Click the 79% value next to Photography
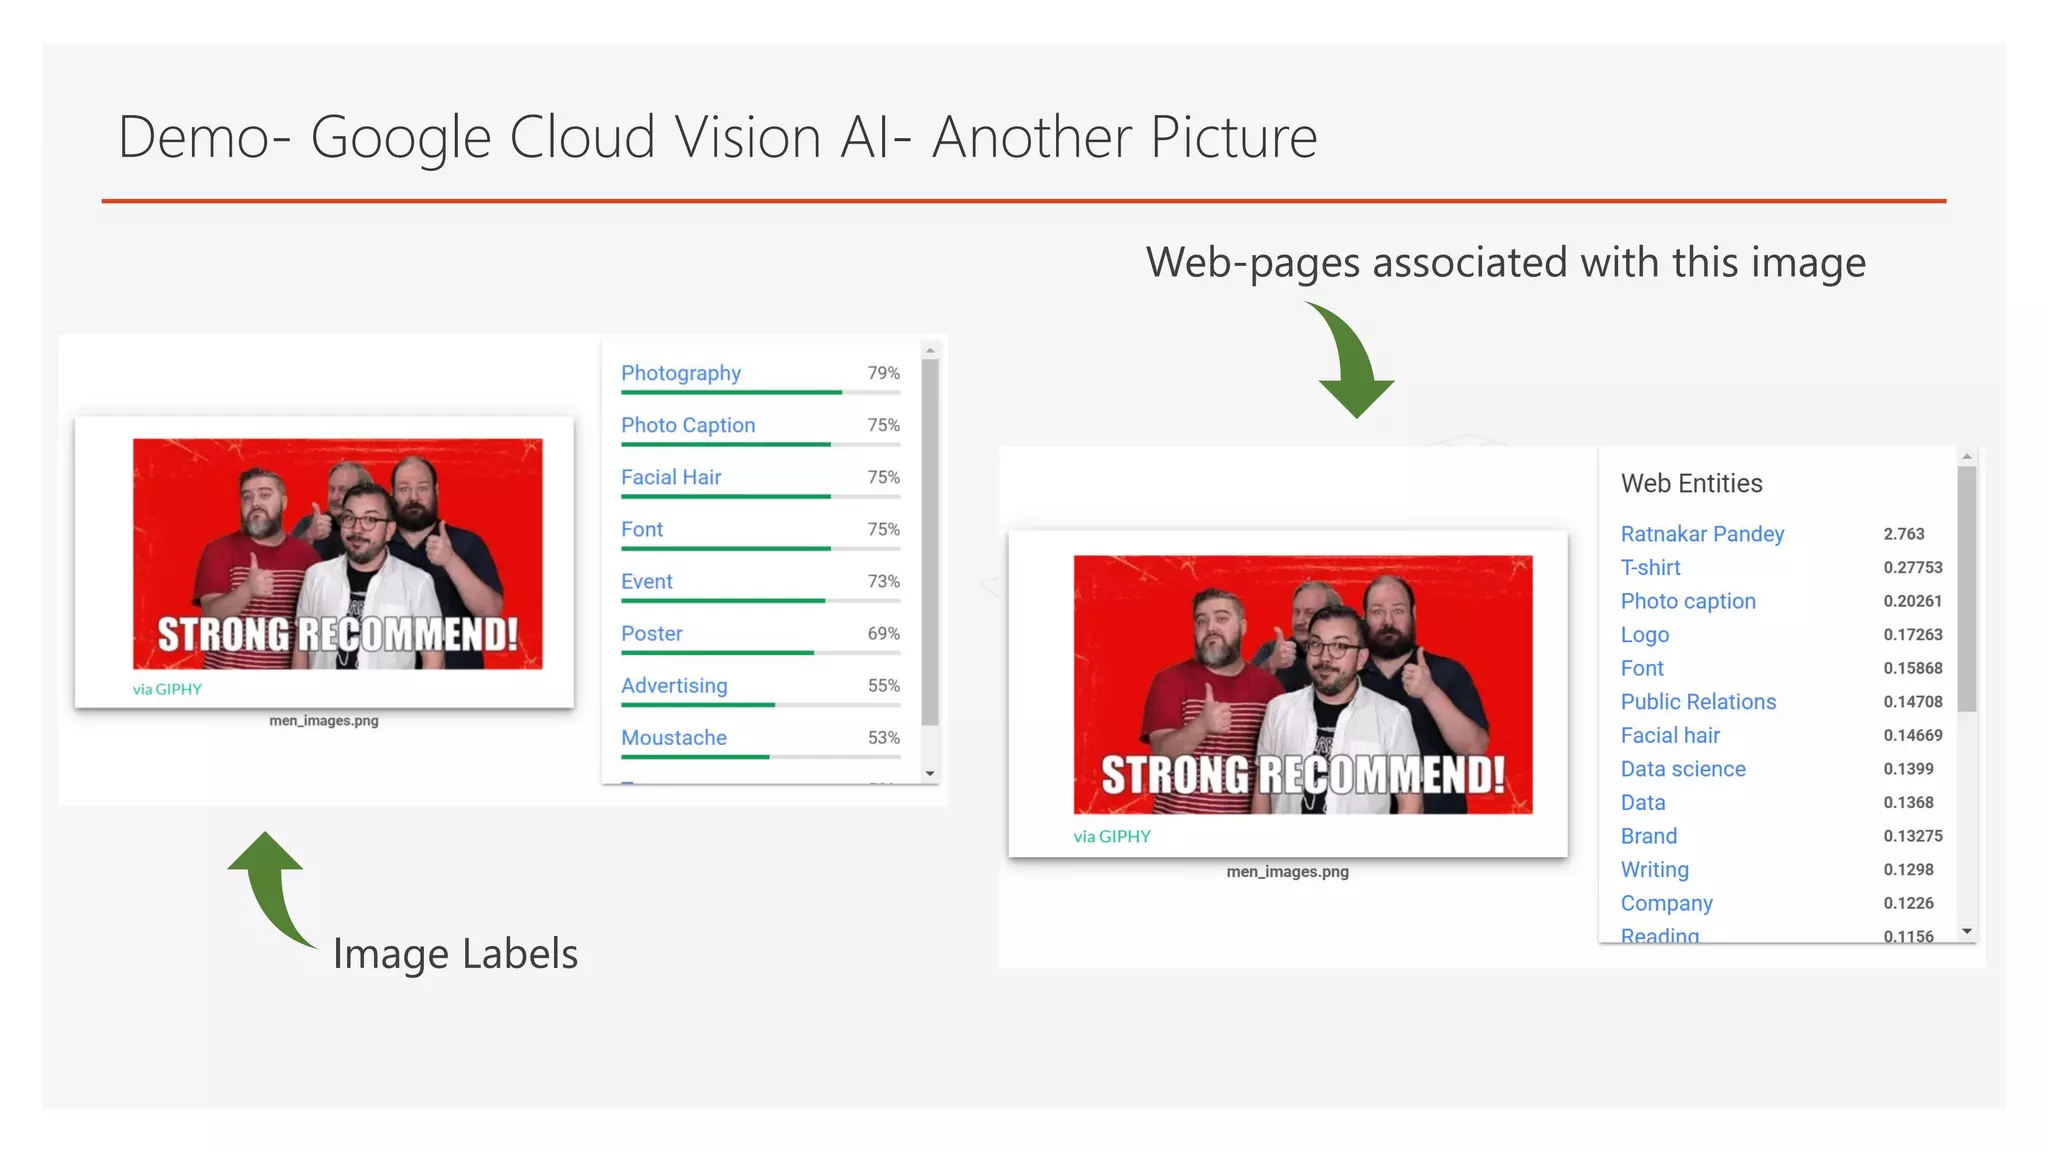2048x1152 pixels. [884, 373]
